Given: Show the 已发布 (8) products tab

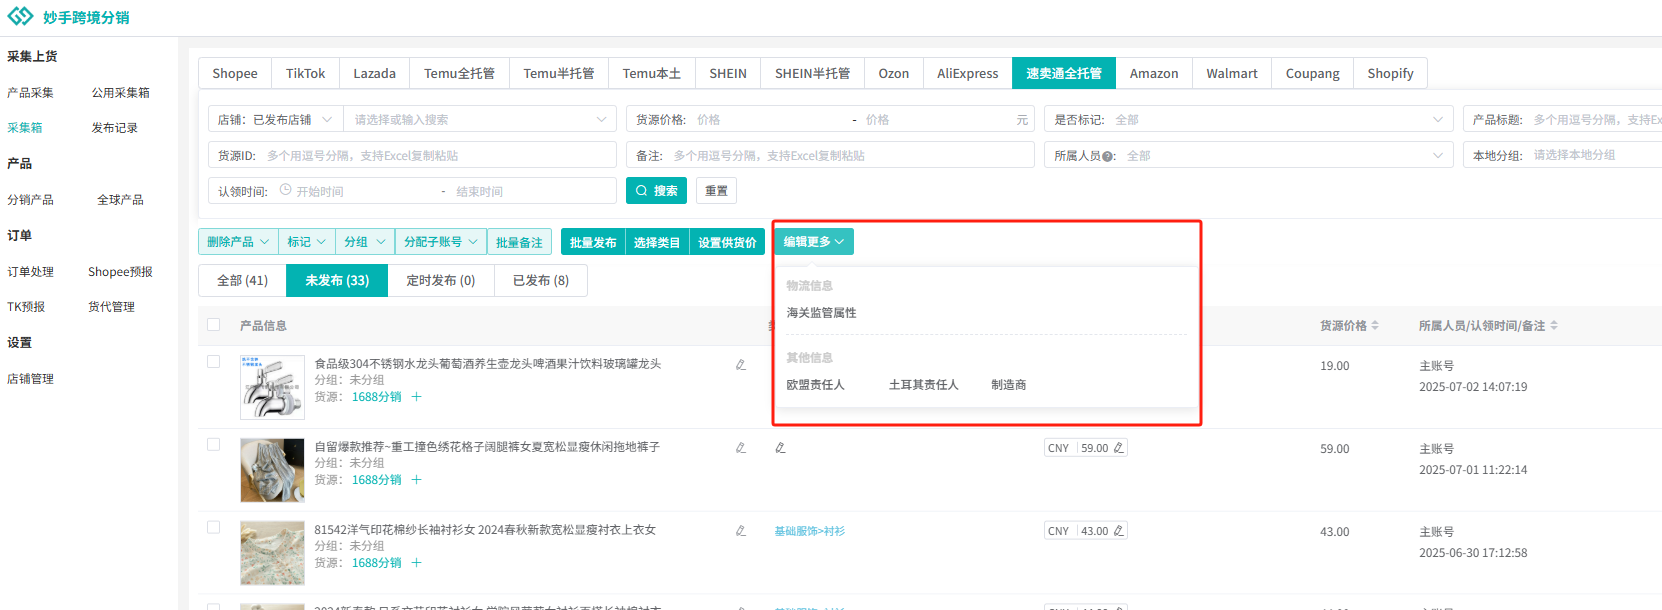Looking at the screenshot, I should tap(541, 281).
